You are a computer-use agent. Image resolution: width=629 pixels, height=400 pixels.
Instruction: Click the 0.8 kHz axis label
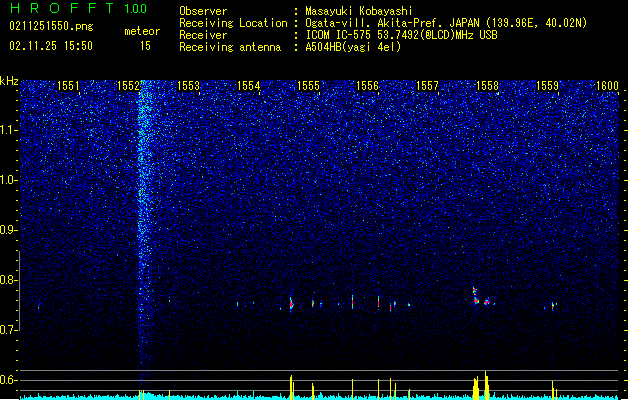coord(9,280)
